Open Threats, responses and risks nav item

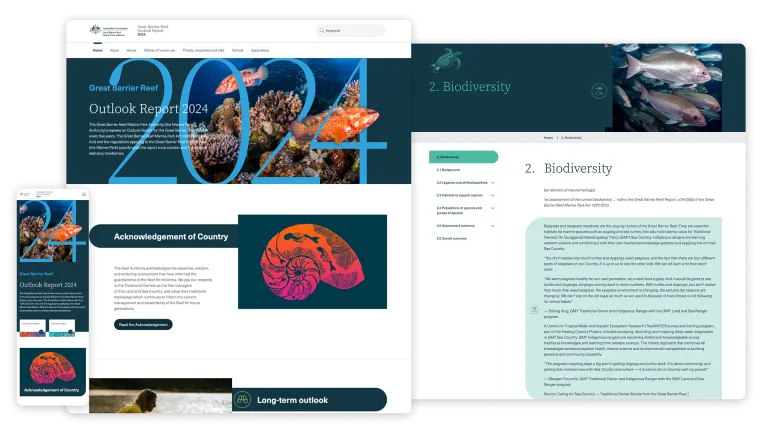click(203, 50)
